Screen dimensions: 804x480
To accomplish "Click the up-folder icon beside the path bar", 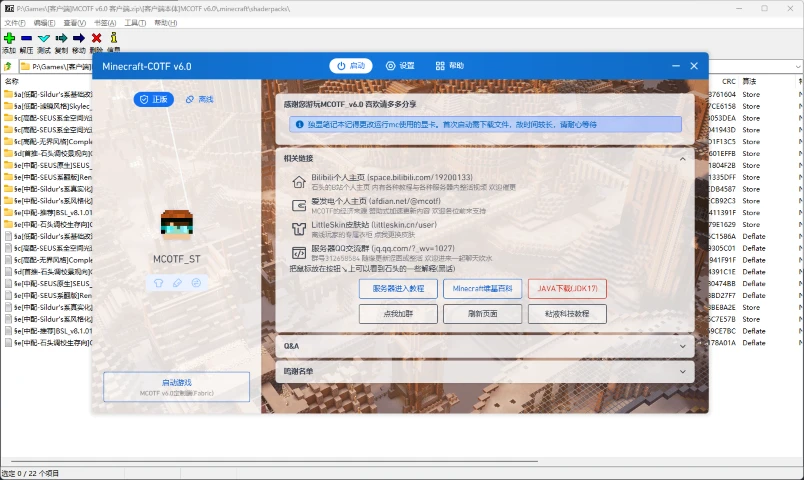I will (8, 66).
